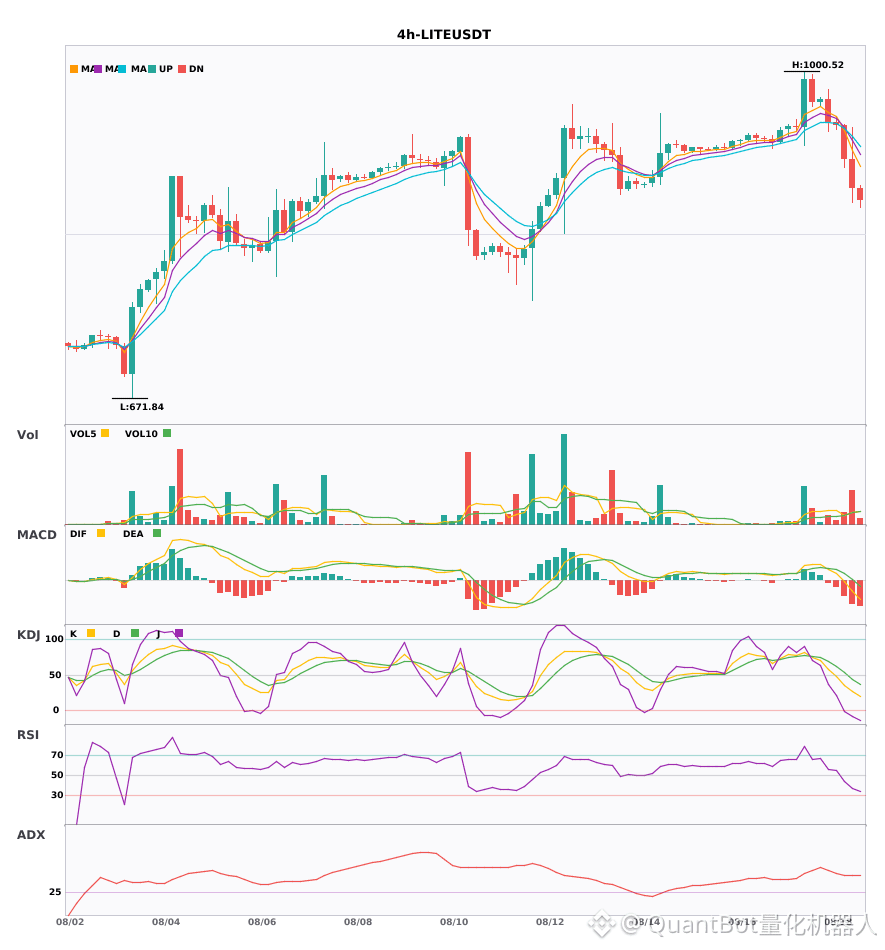Click the red DN legend swatch
The height and width of the screenshot is (950, 885).
click(182, 69)
